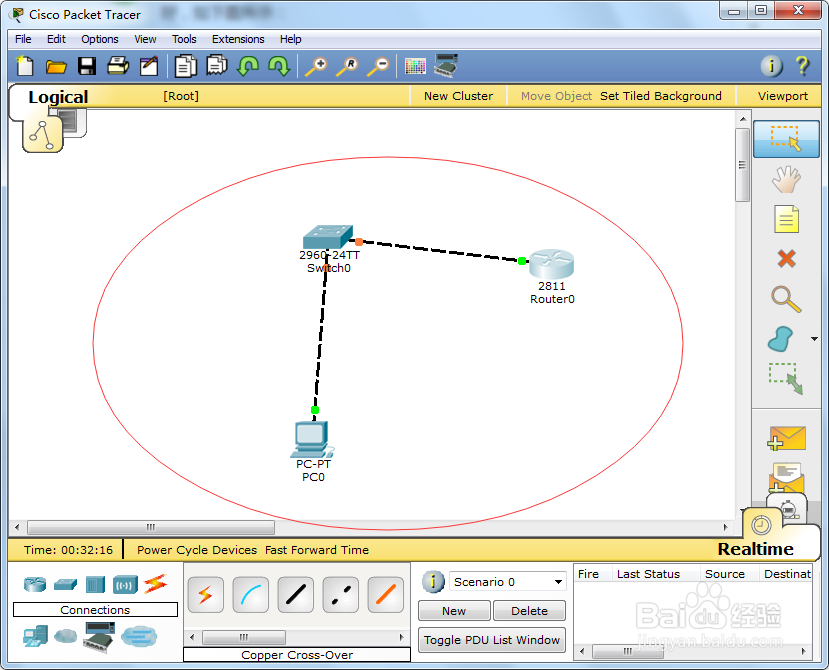Screen dimensions: 829x670
Task: Switch to the Simulation mode tab
Action: point(790,508)
